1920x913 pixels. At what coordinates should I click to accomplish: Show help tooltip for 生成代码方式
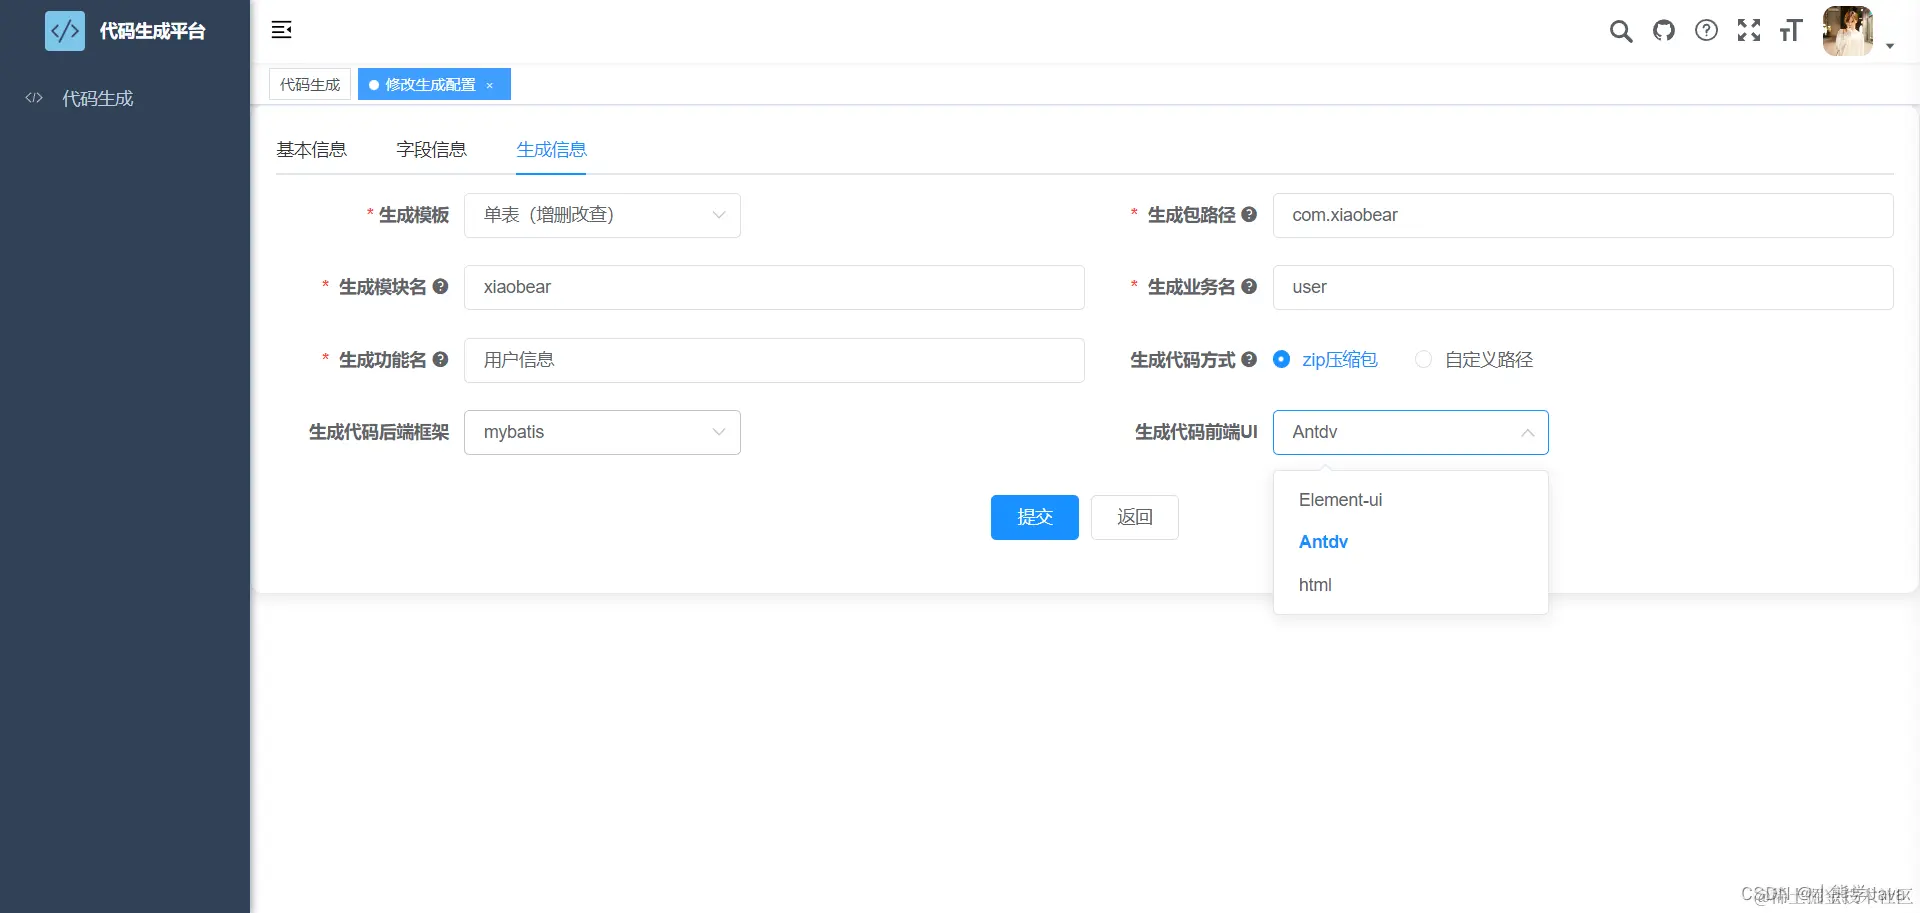pos(1249,359)
